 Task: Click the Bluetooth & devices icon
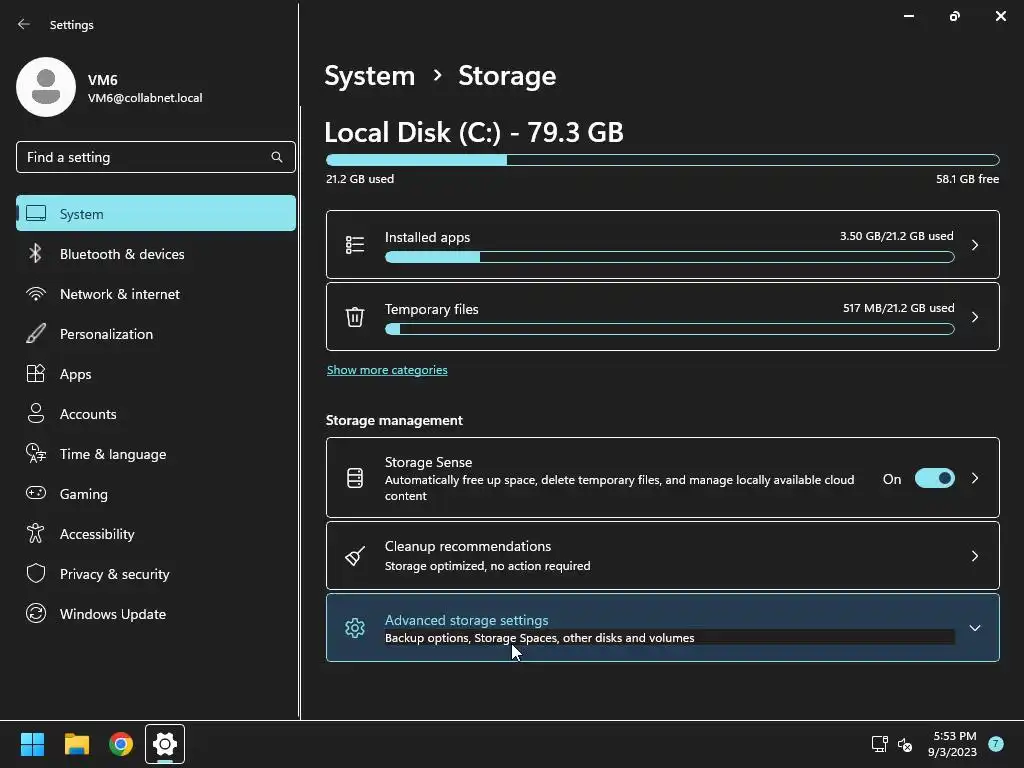(x=36, y=254)
